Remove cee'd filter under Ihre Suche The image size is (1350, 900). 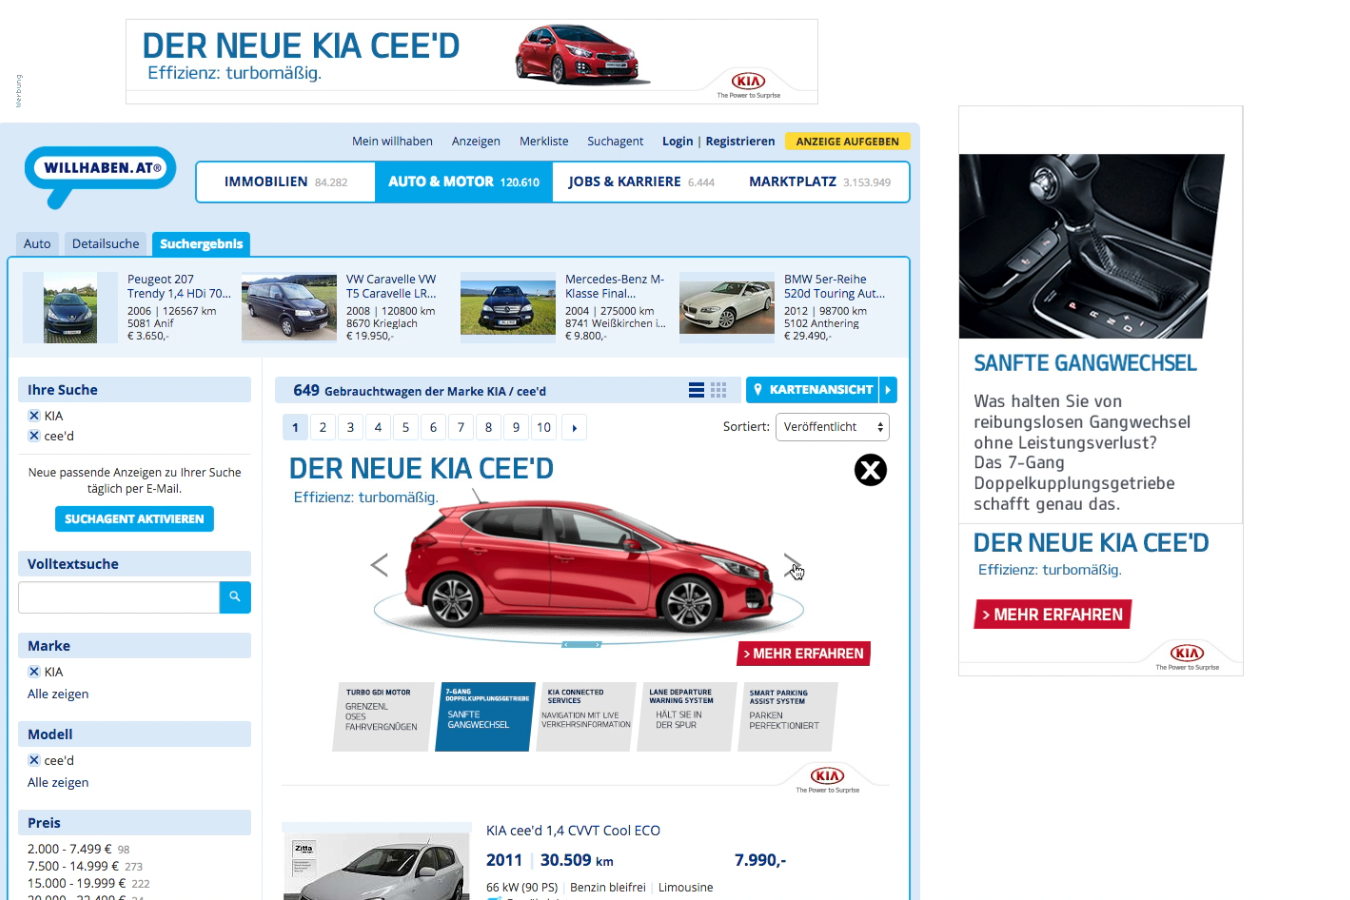click(34, 436)
